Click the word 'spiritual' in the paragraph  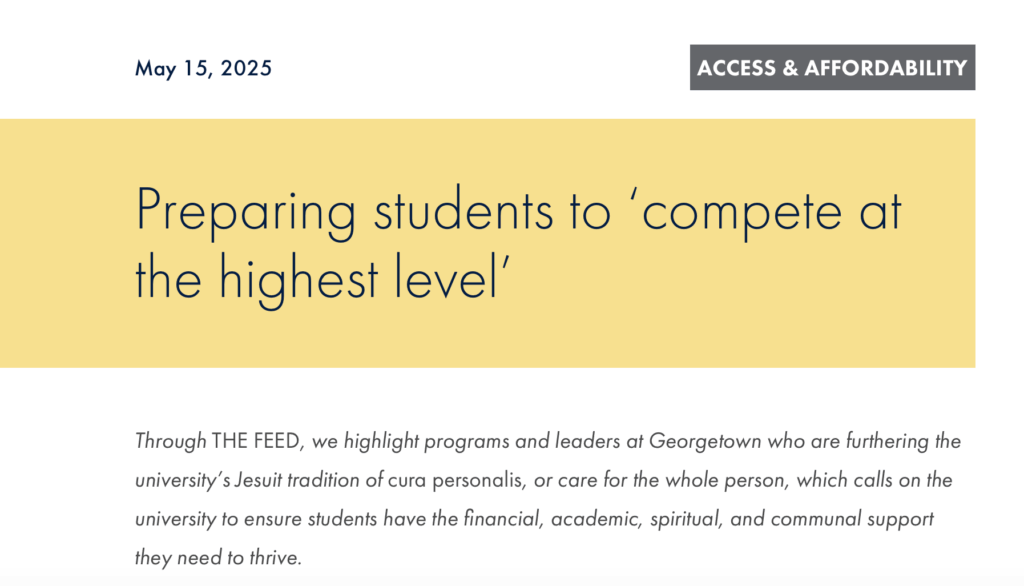point(691,519)
